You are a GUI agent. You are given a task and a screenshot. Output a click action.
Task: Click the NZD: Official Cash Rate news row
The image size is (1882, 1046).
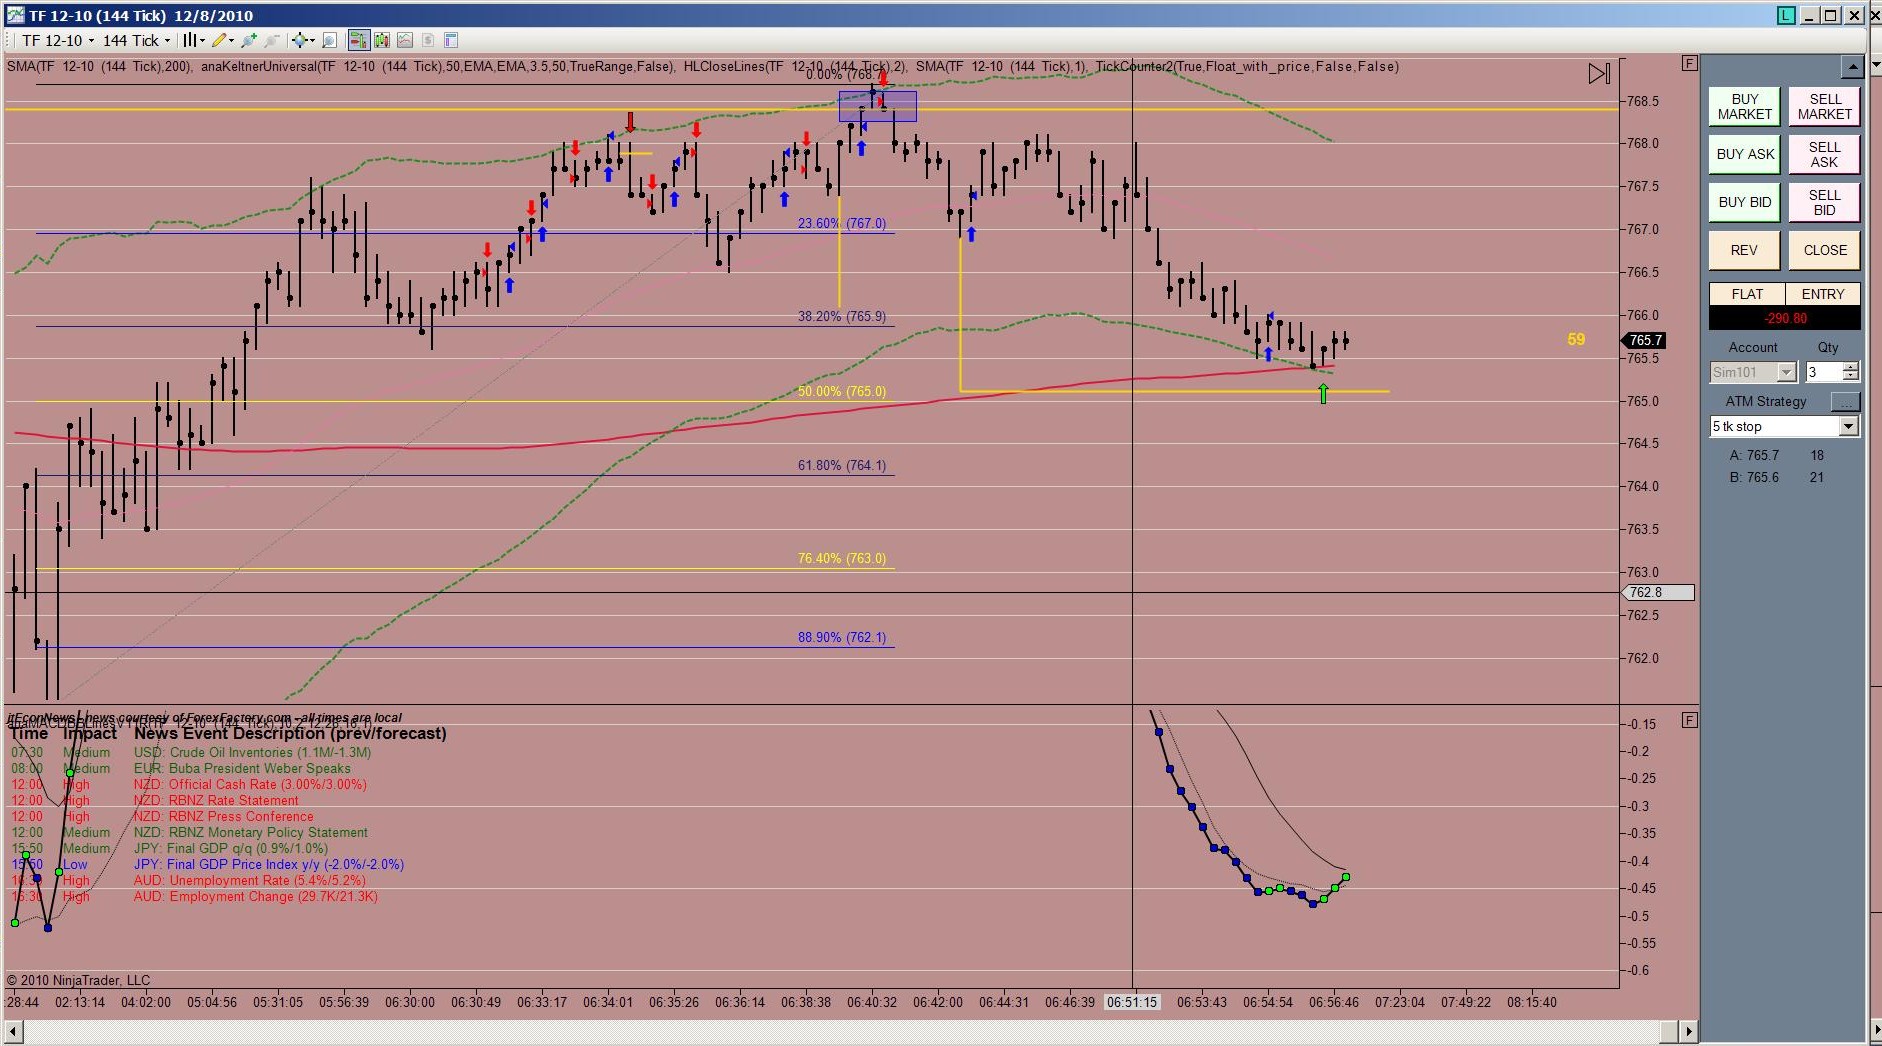click(189, 784)
